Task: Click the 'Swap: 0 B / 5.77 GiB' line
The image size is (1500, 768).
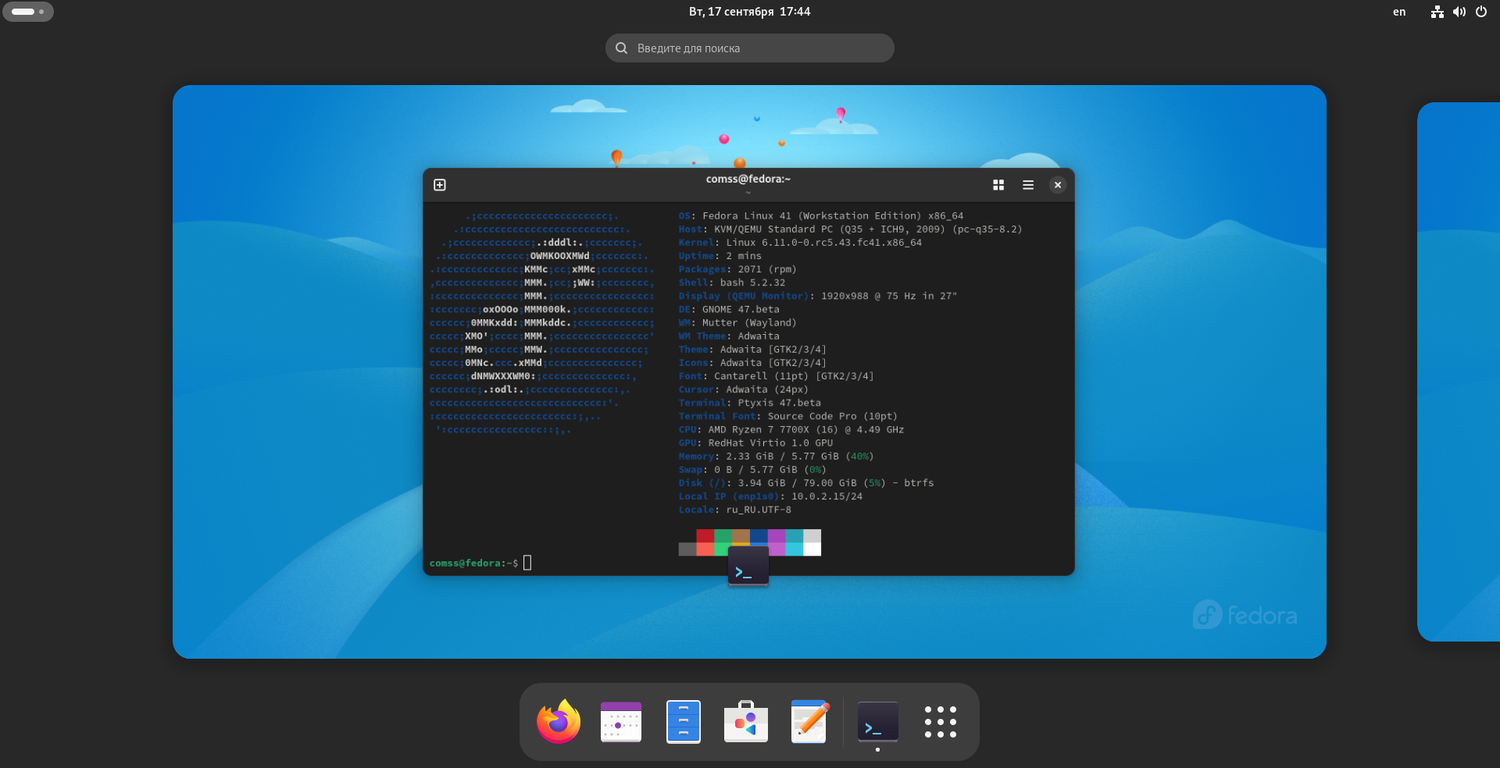Action: [x=753, y=470]
